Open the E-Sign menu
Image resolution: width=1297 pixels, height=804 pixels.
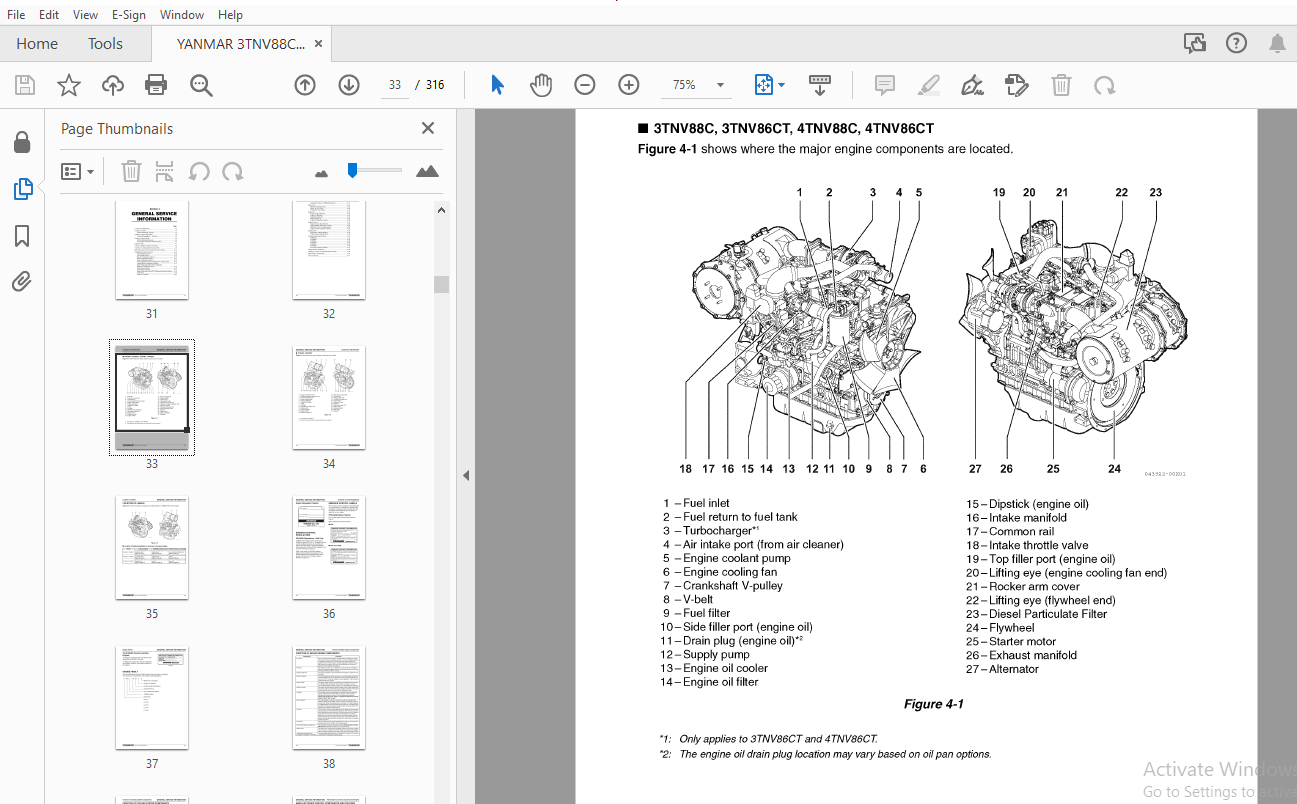coord(129,15)
